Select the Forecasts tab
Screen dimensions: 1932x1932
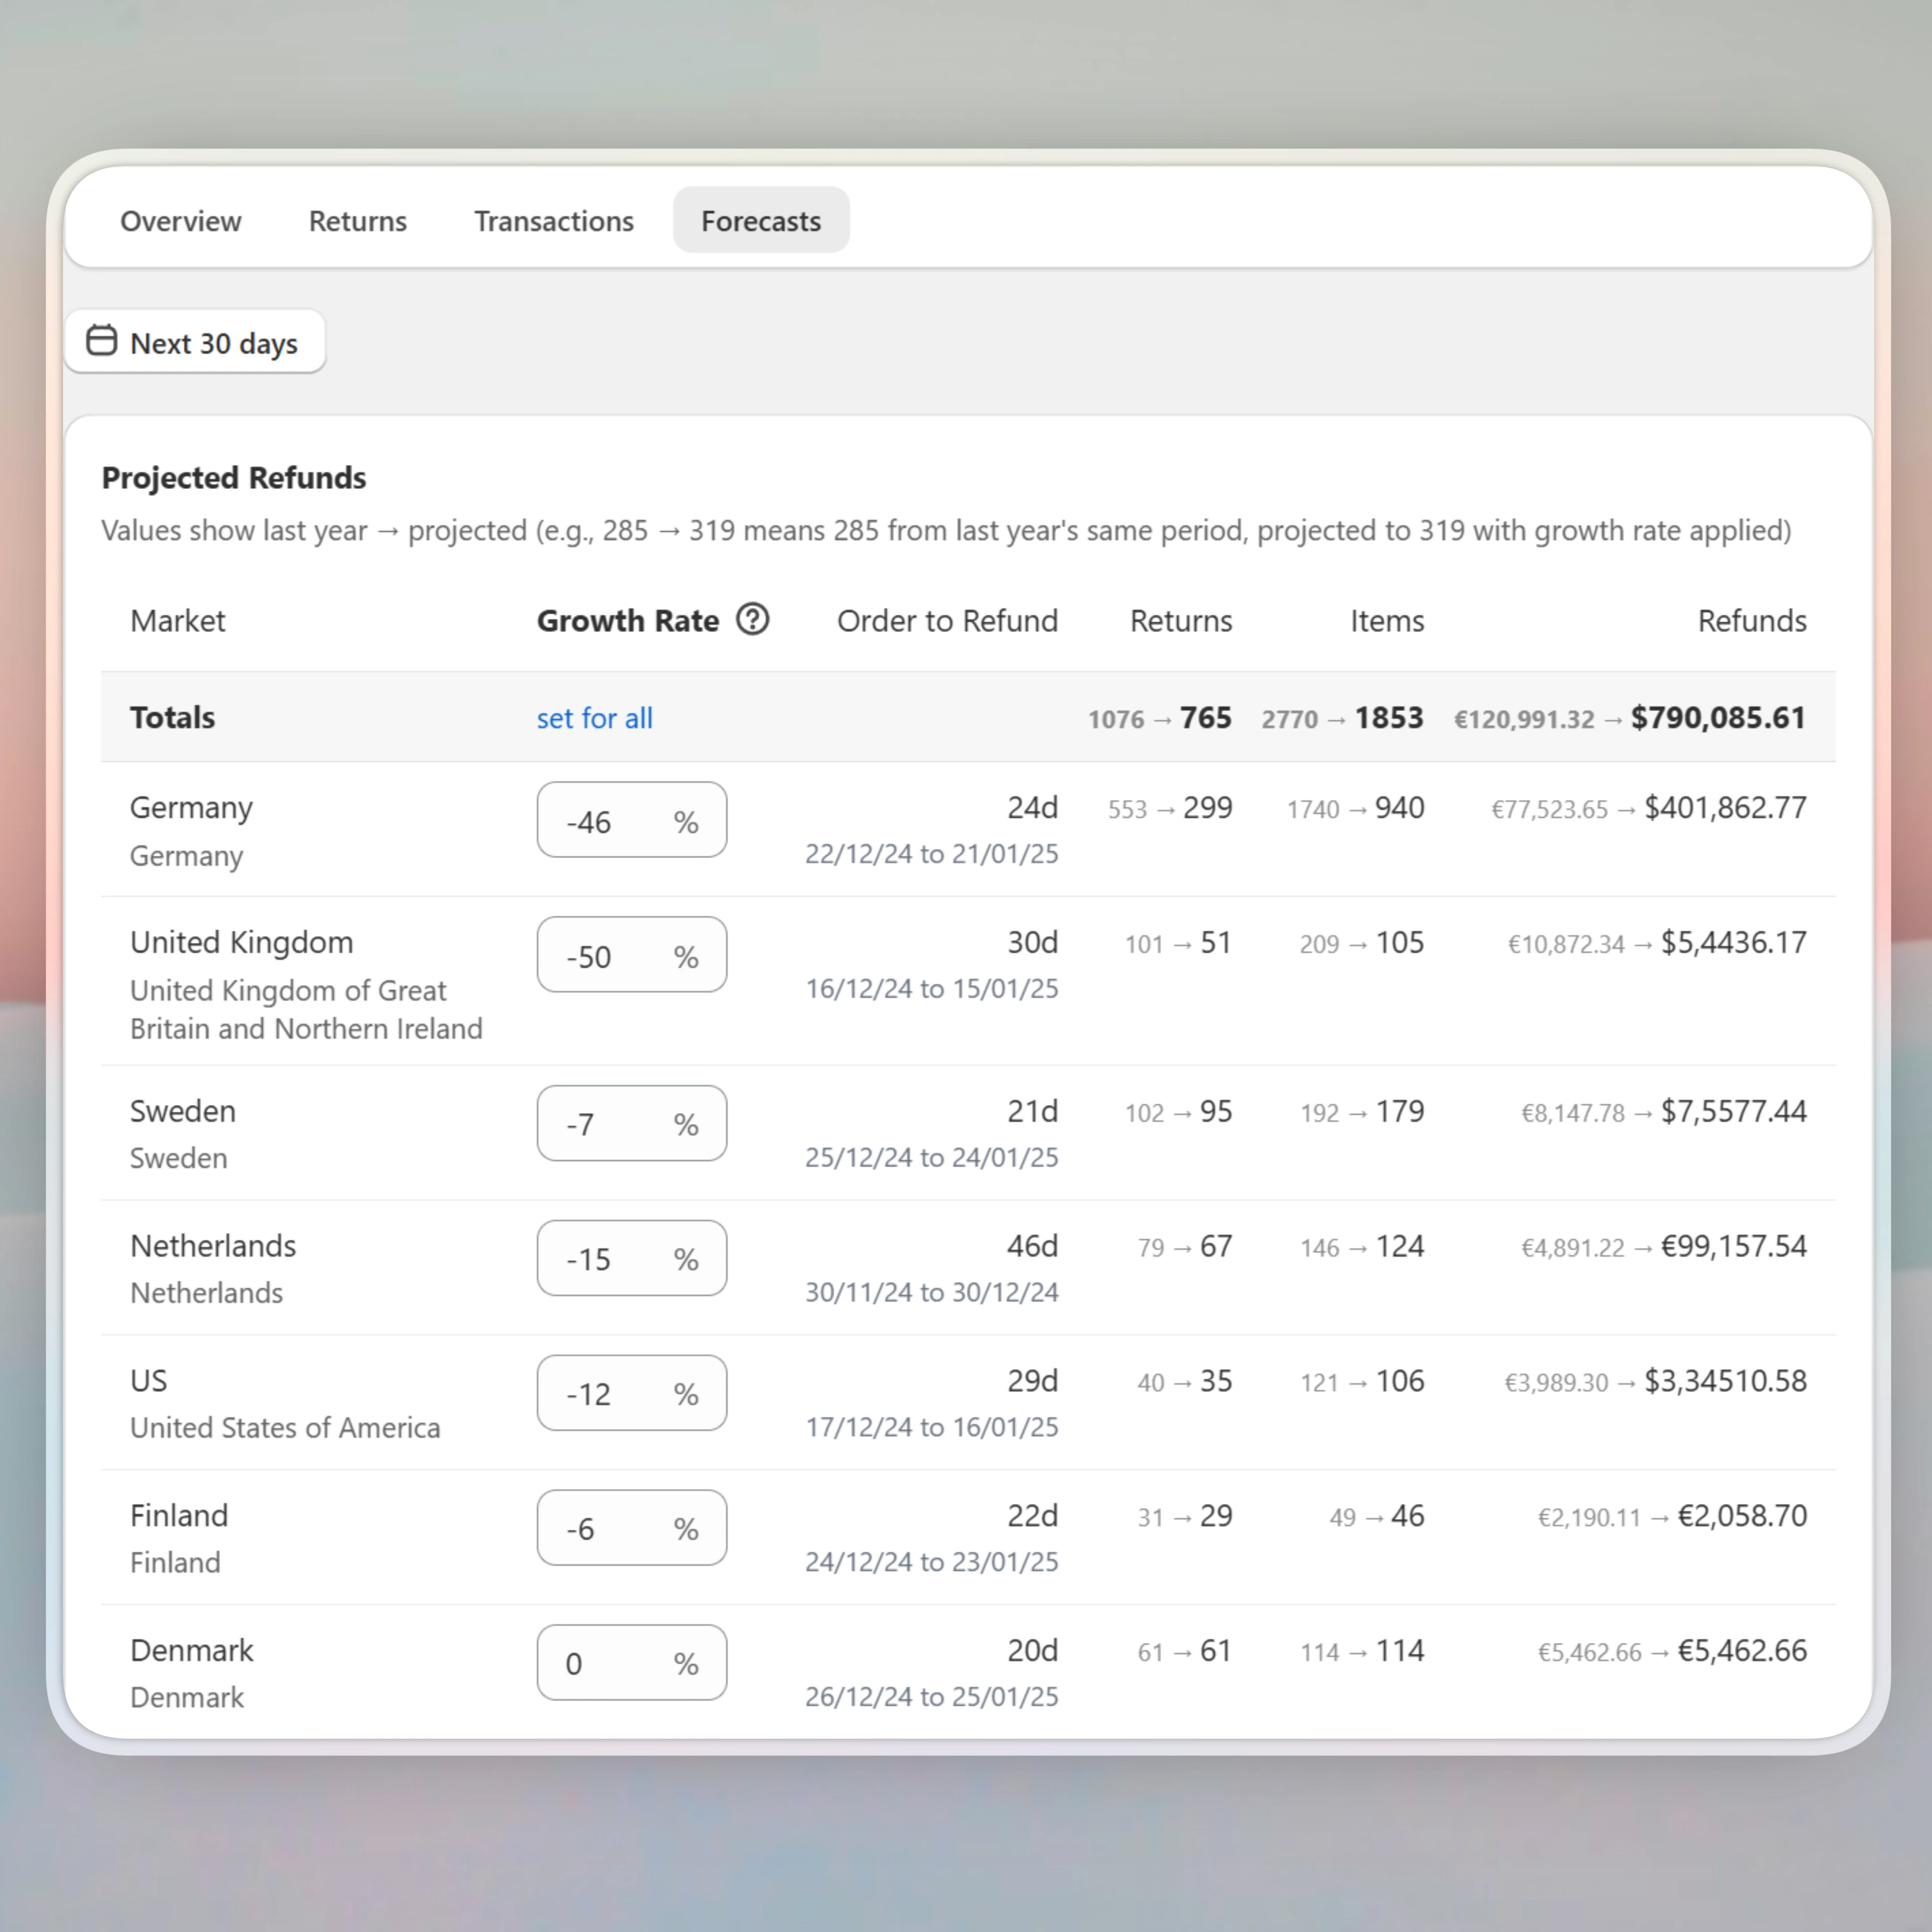click(x=761, y=221)
